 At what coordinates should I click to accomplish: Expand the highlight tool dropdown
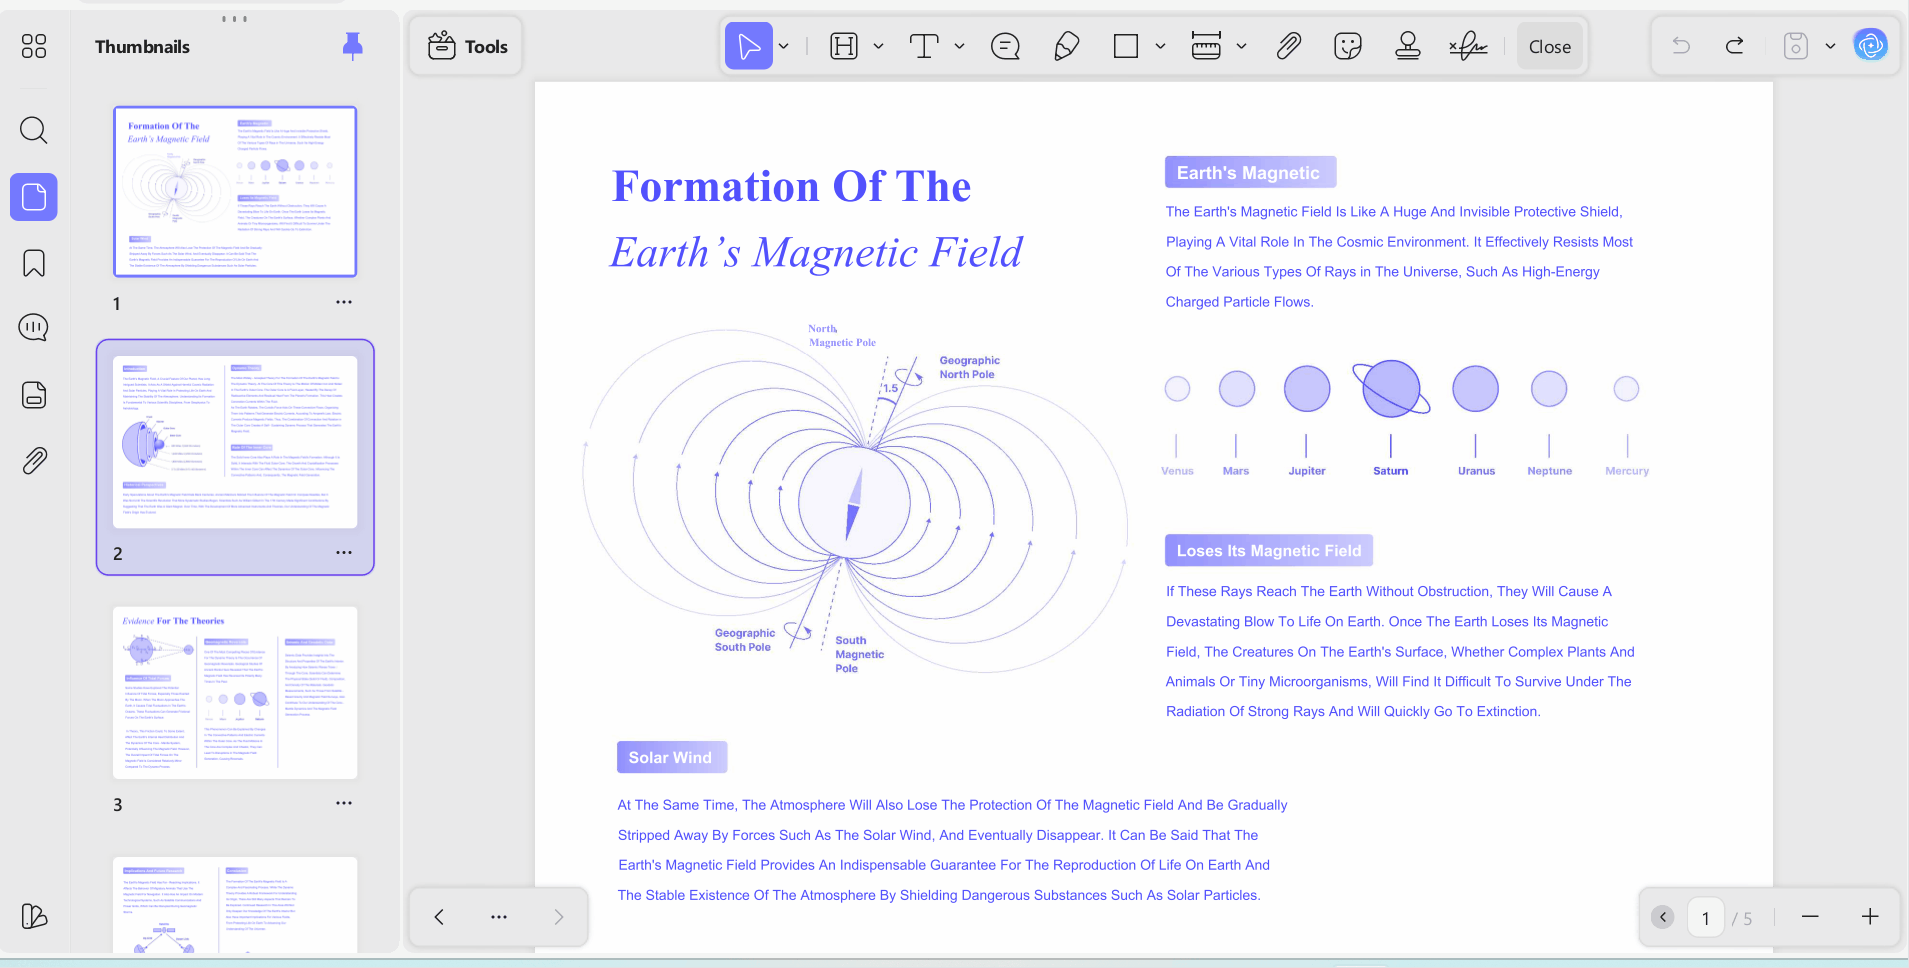coord(878,46)
